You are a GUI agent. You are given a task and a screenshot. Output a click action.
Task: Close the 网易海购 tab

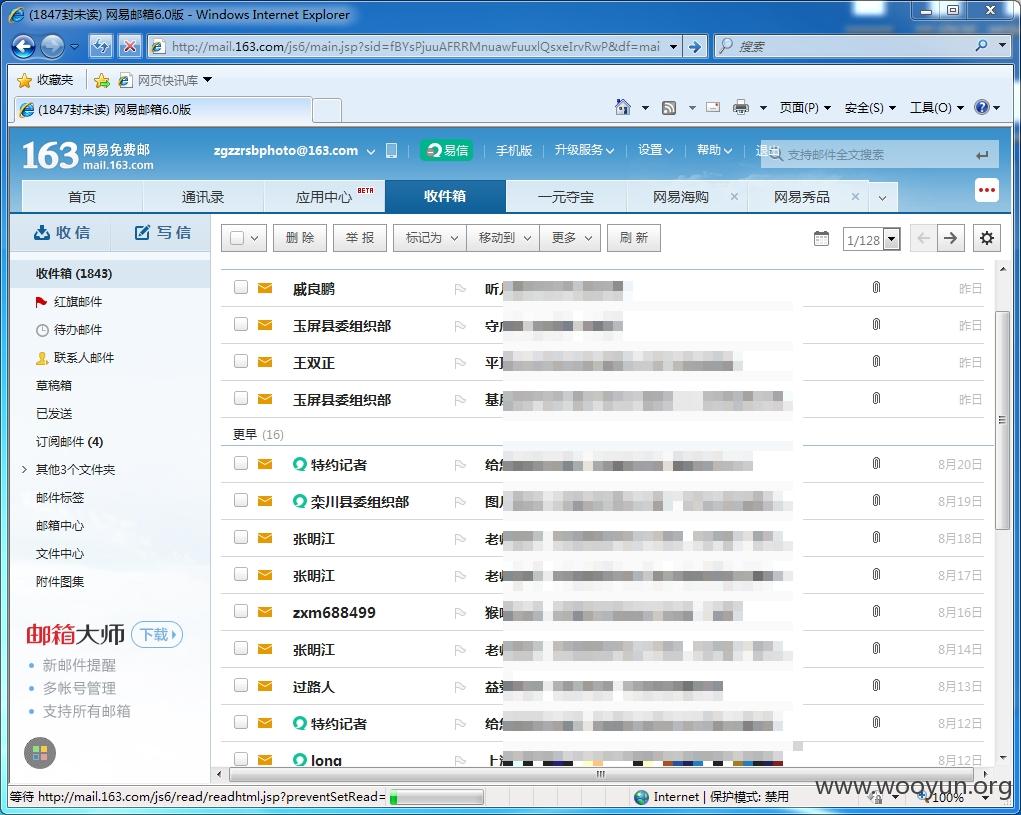click(x=734, y=196)
